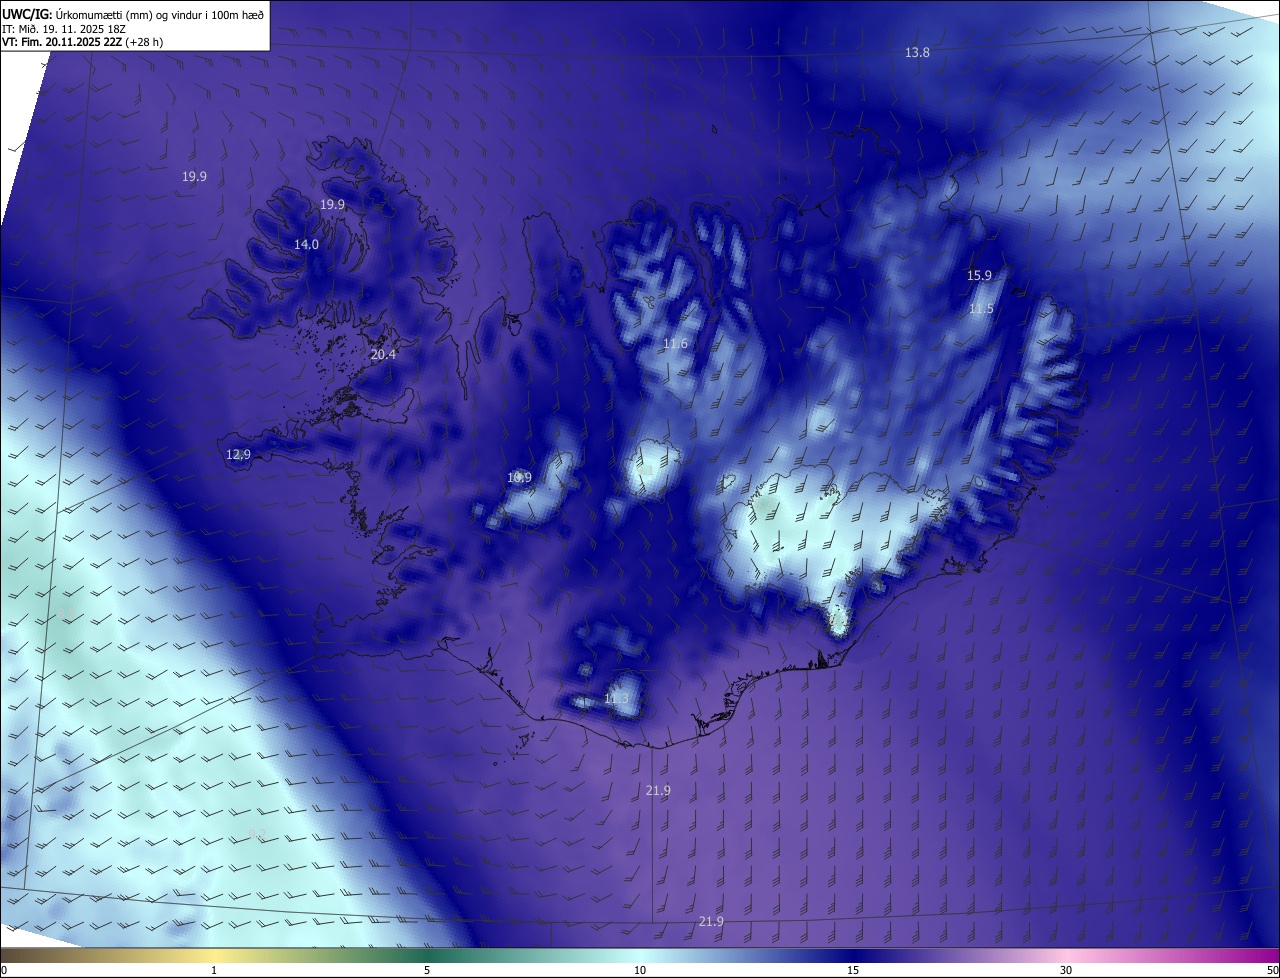Click the color scale tick labeled 5
The height and width of the screenshot is (978, 1280).
[x=427, y=970]
